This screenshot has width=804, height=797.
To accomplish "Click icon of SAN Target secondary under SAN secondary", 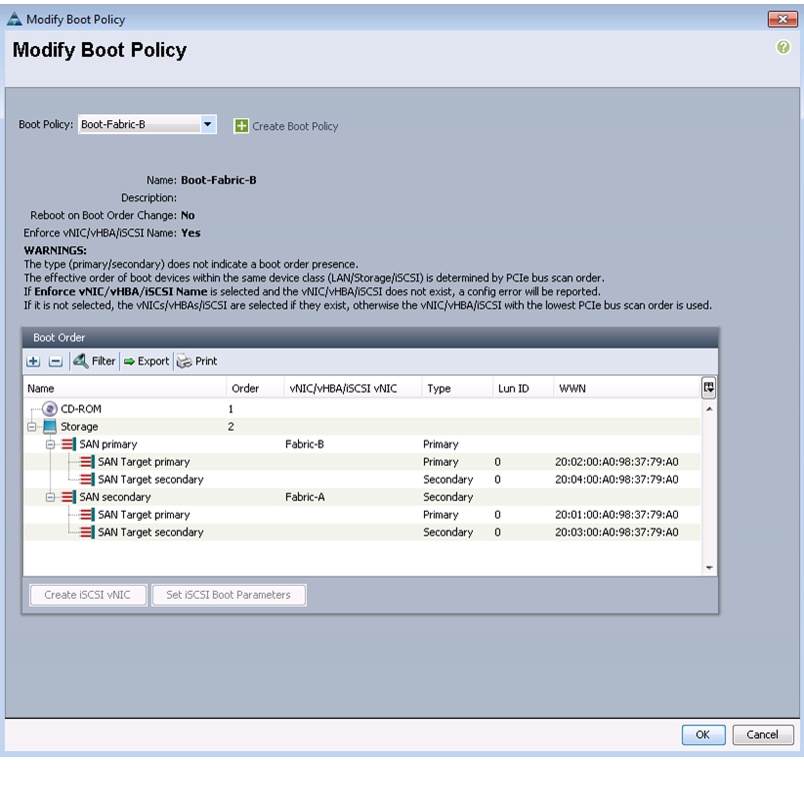I will pos(87,532).
